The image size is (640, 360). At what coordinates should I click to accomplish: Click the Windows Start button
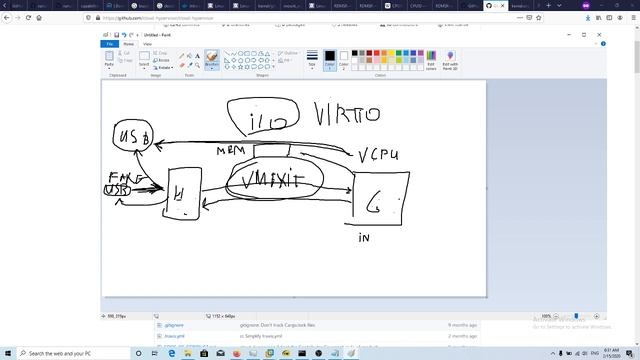(x=8, y=353)
